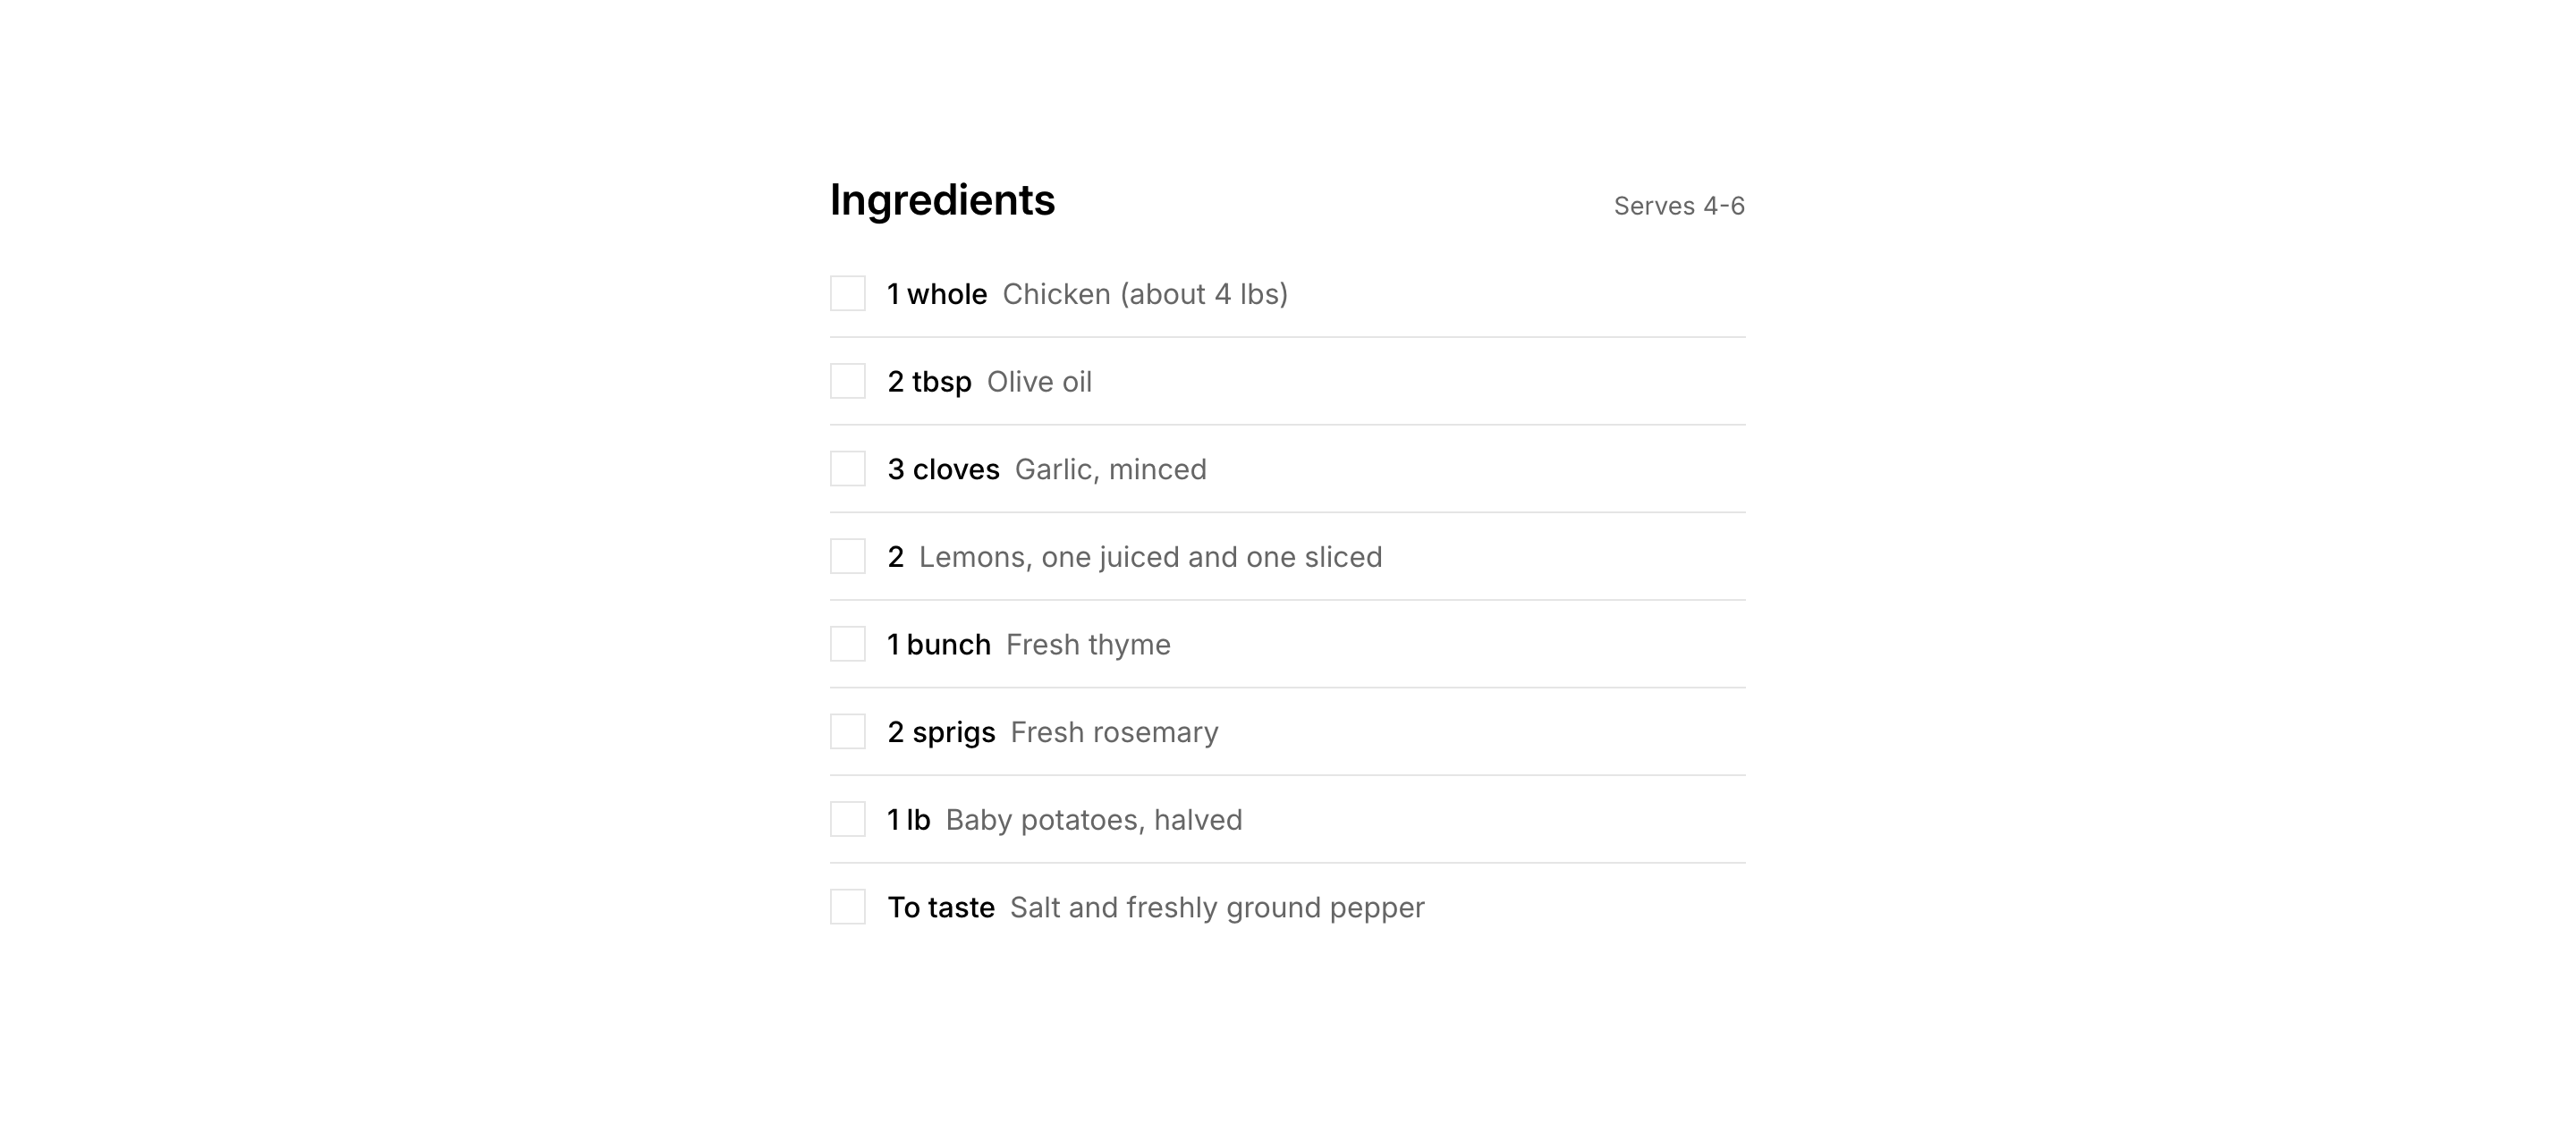Tick the salt and pepper checkbox
The image size is (2576, 1123).
click(847, 907)
